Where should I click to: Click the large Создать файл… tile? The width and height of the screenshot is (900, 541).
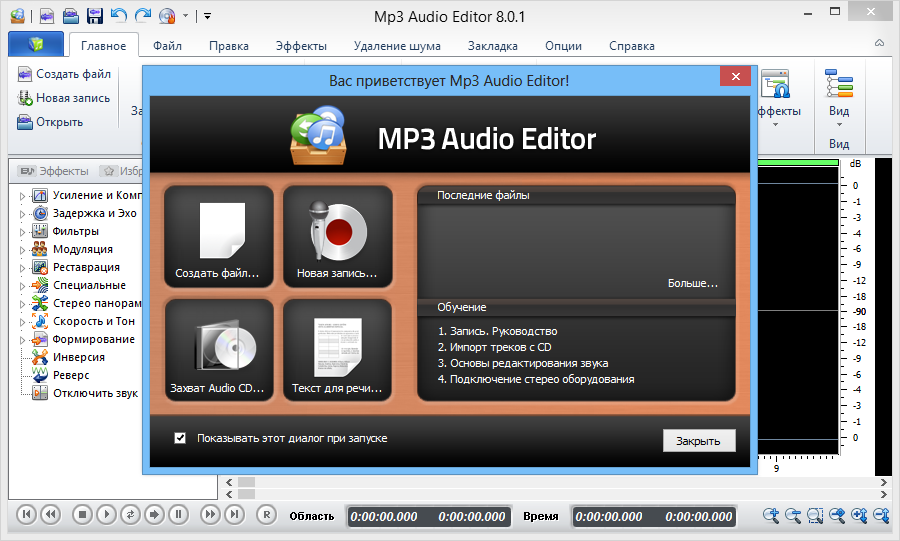coord(218,236)
